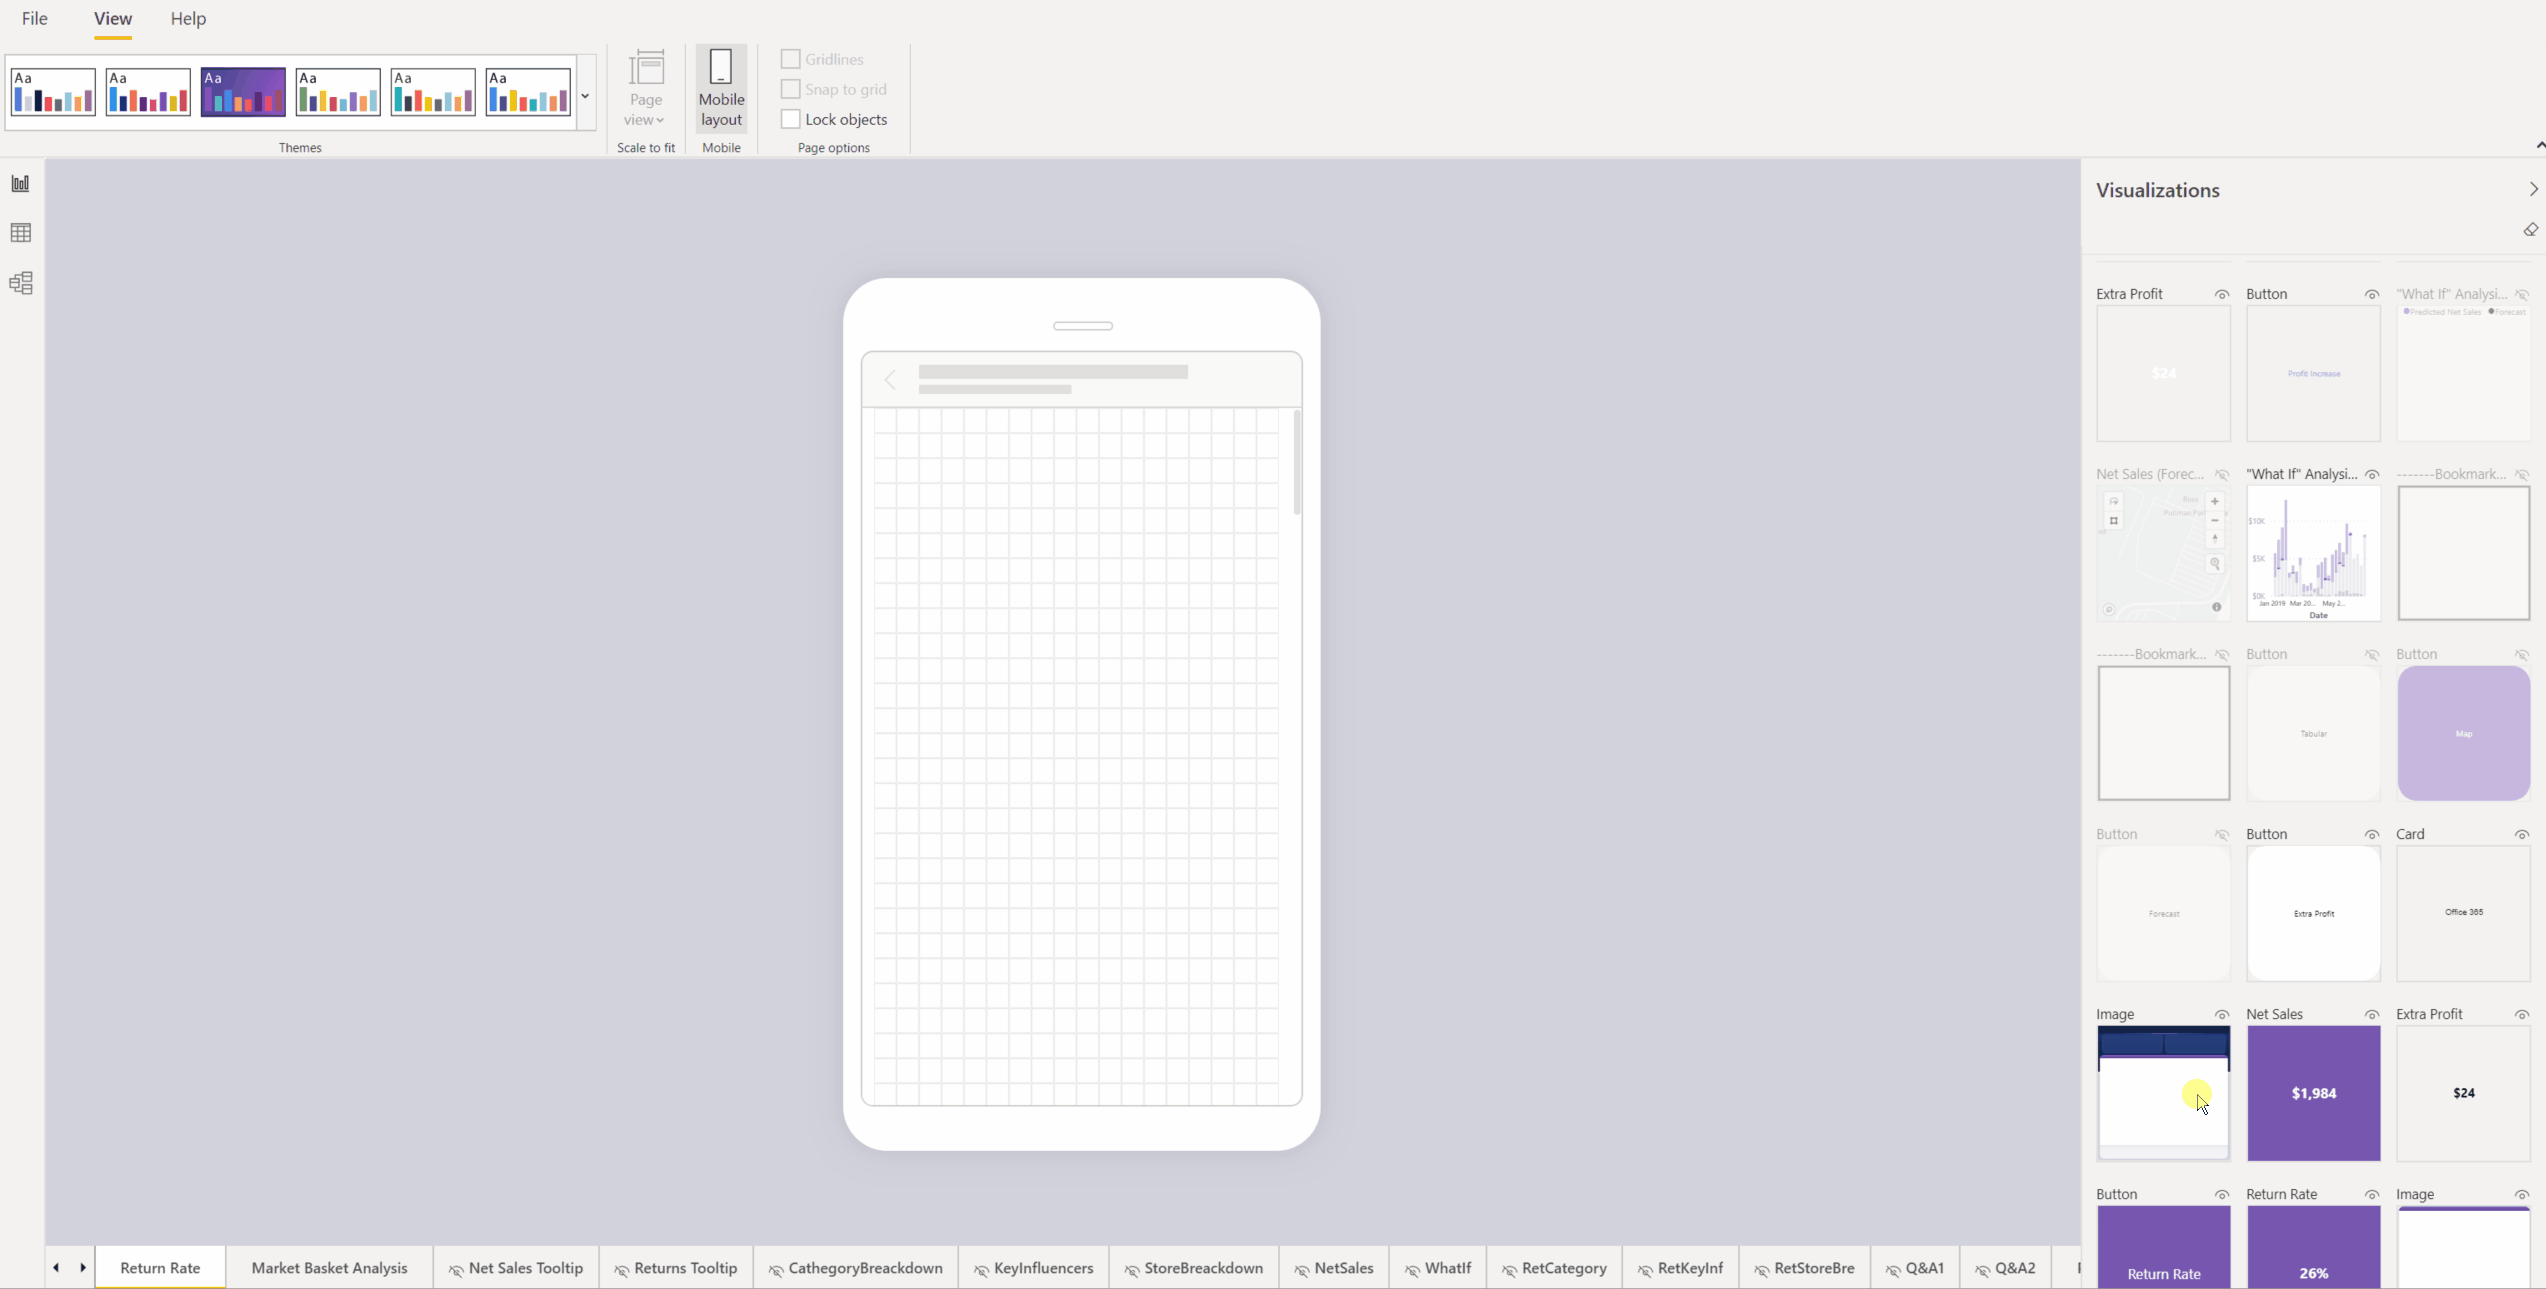Toggle visibility eye of Image visual above cursor
Viewport: 2546px width, 1289px height.
[x=2221, y=1014]
